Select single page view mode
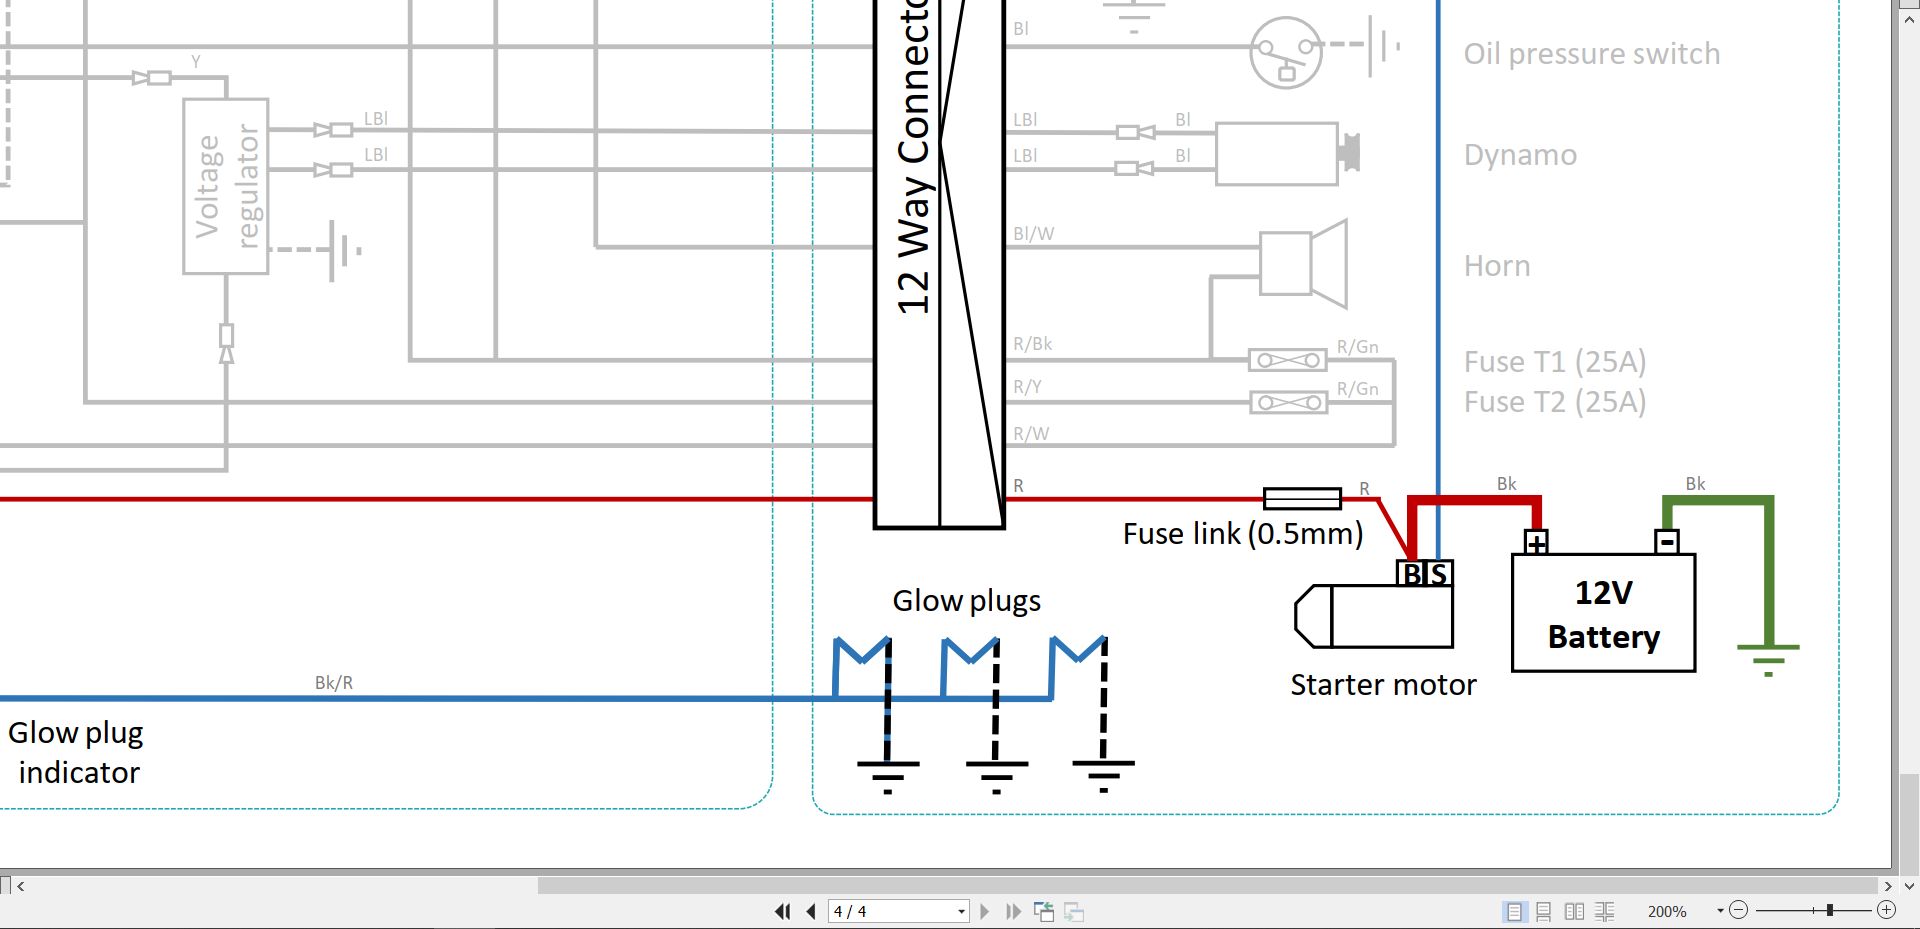 pos(1514,911)
